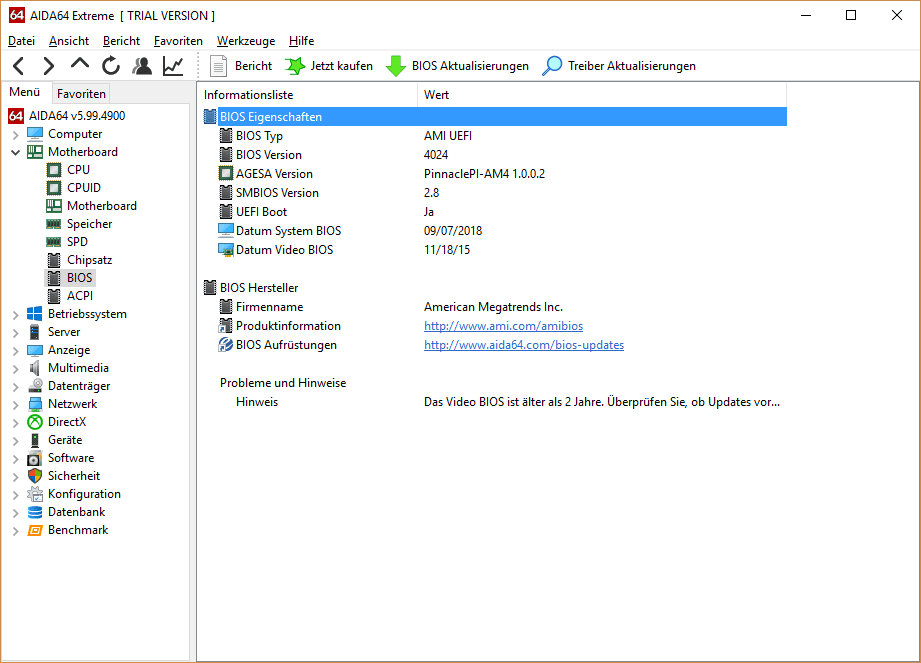Click the Informationsliste column header
This screenshot has height=663, width=921.
click(308, 95)
